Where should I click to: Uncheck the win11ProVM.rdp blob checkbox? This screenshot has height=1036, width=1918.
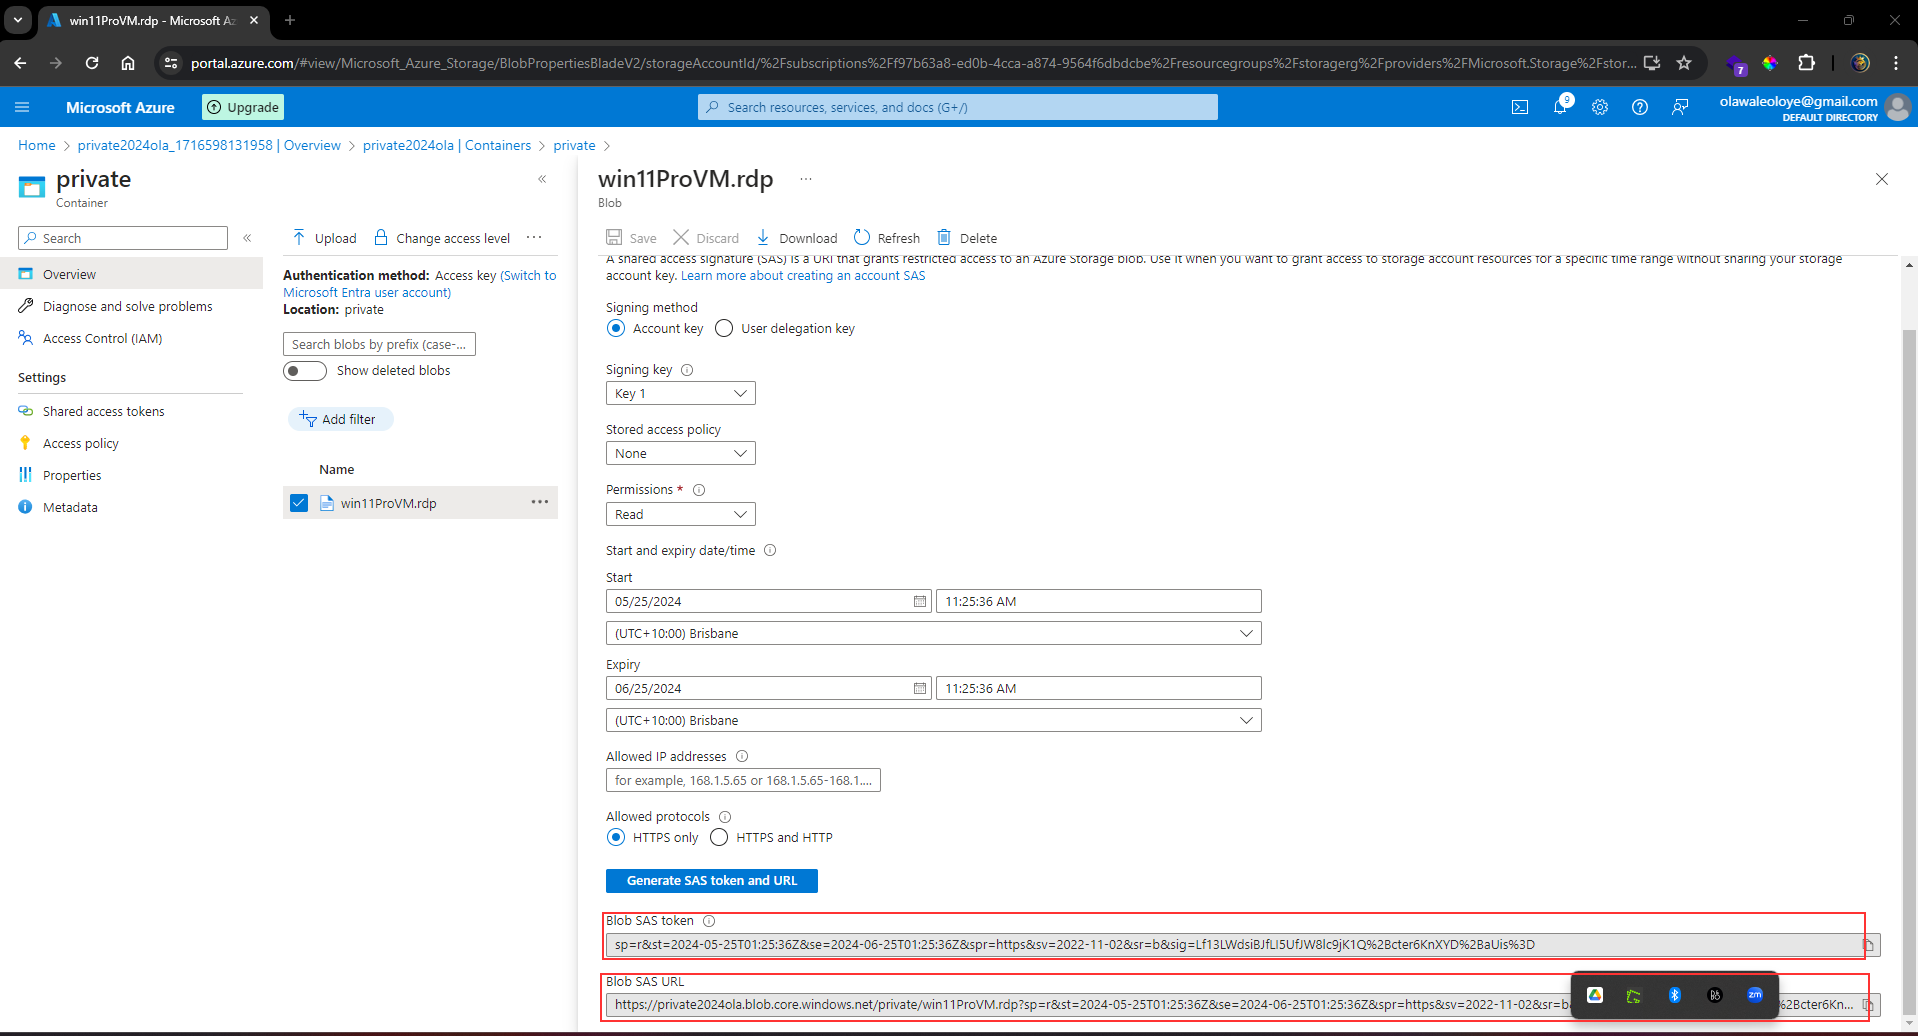[299, 503]
